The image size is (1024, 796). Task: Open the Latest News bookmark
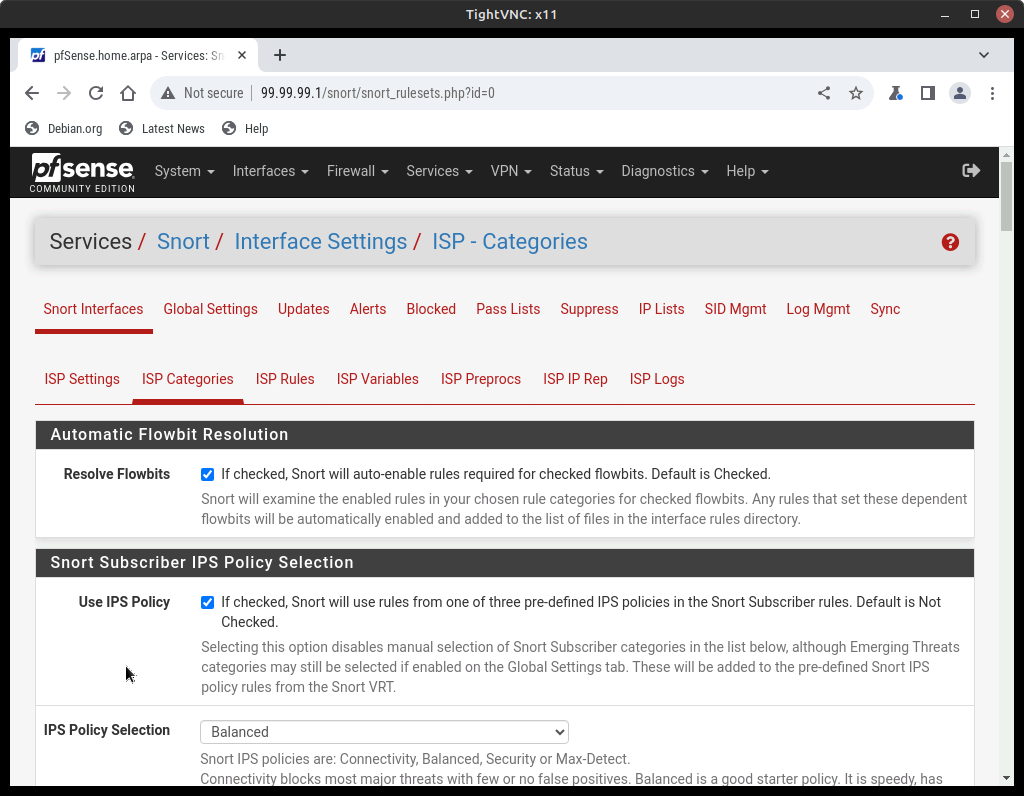162,129
